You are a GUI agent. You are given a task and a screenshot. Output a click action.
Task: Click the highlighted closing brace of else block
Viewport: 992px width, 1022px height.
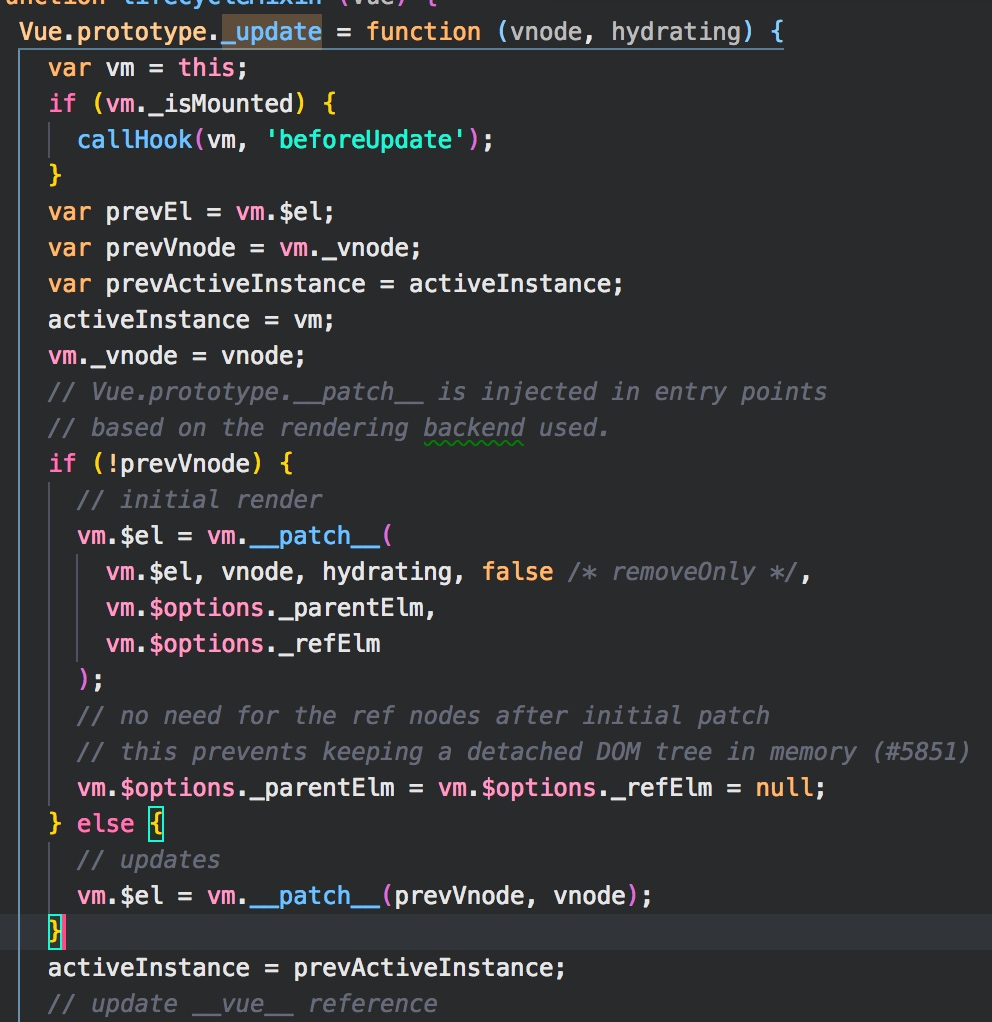pos(55,931)
